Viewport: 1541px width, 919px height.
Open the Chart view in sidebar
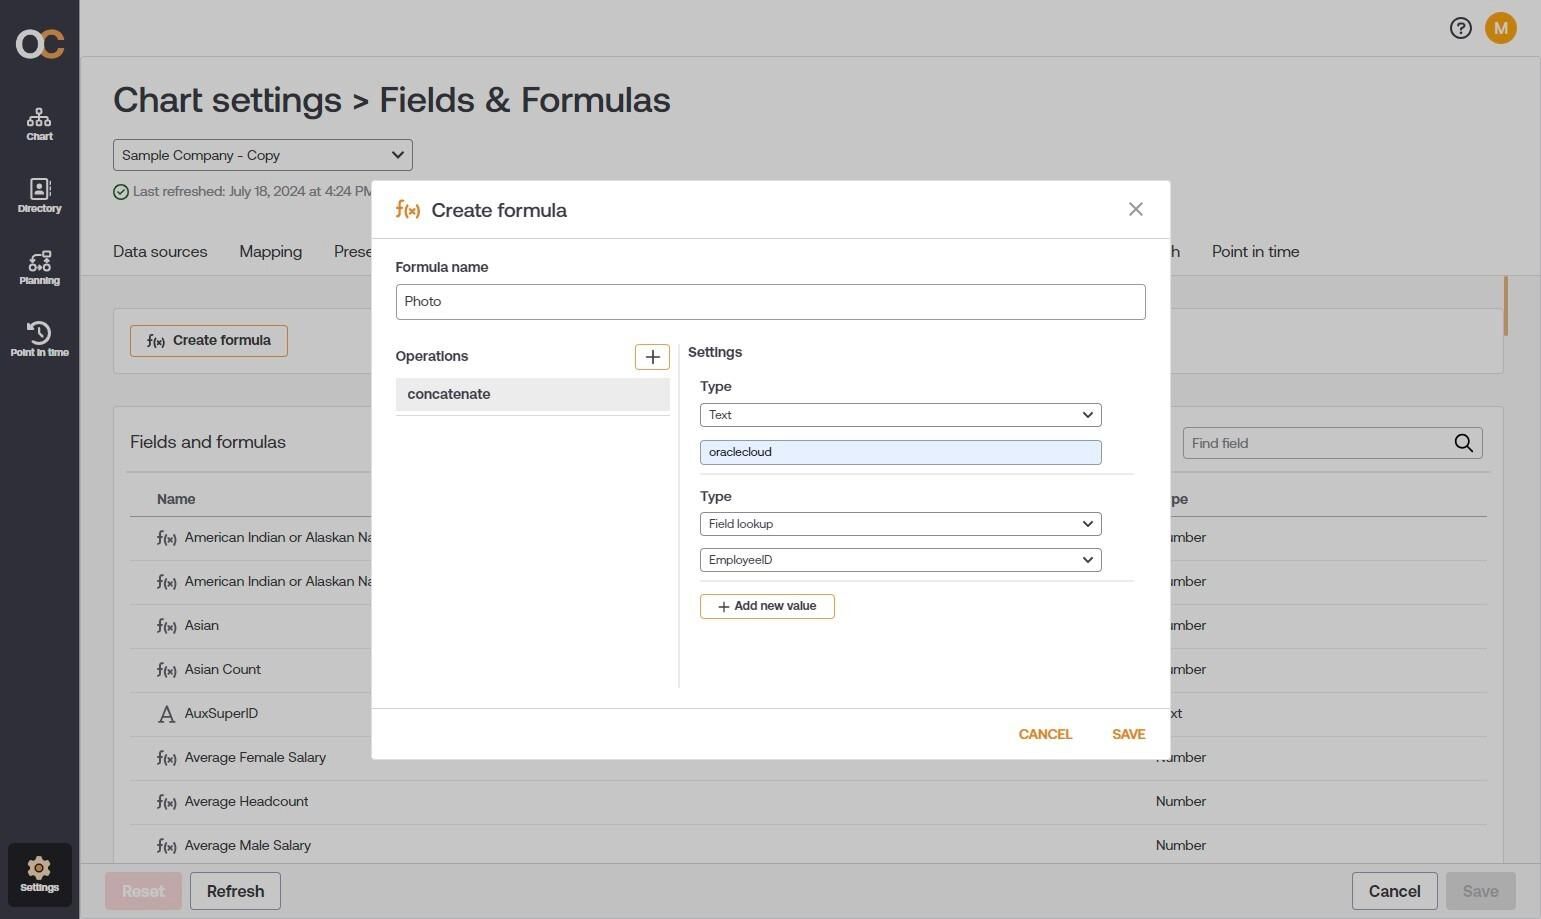39,125
